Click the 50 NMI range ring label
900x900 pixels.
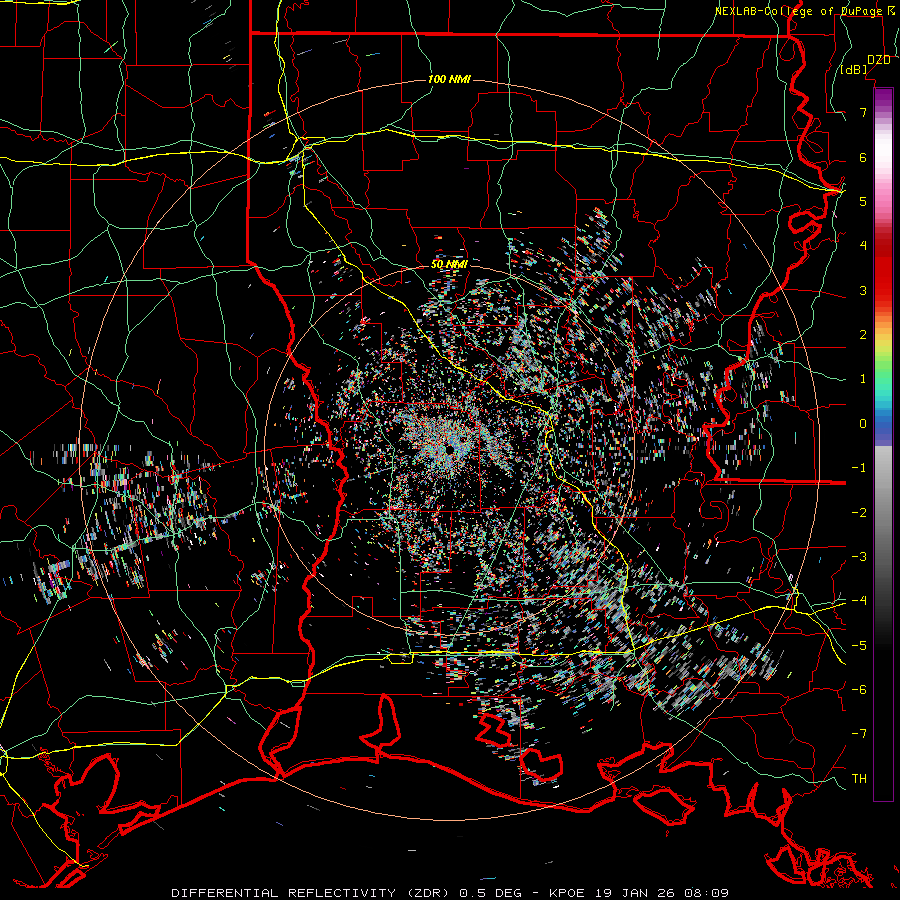point(449,264)
